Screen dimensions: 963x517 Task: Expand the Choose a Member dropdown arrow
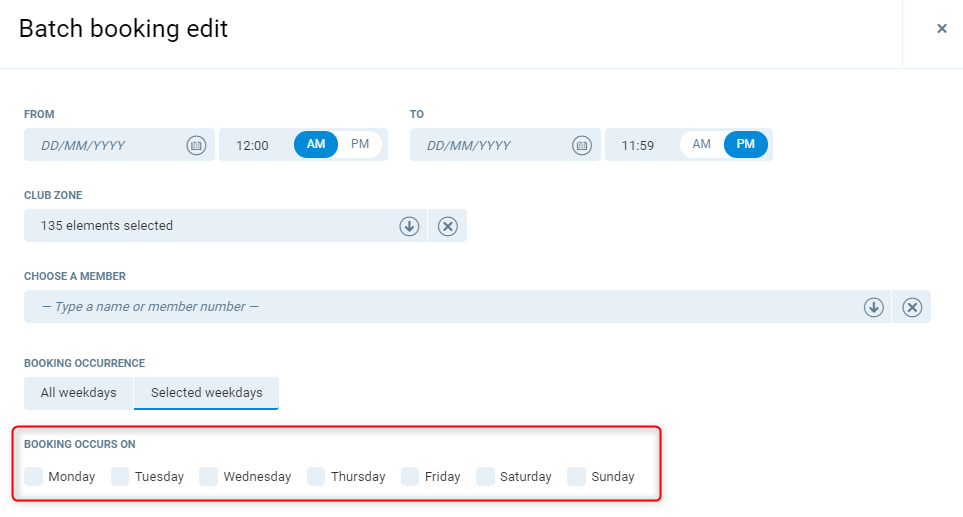(874, 307)
